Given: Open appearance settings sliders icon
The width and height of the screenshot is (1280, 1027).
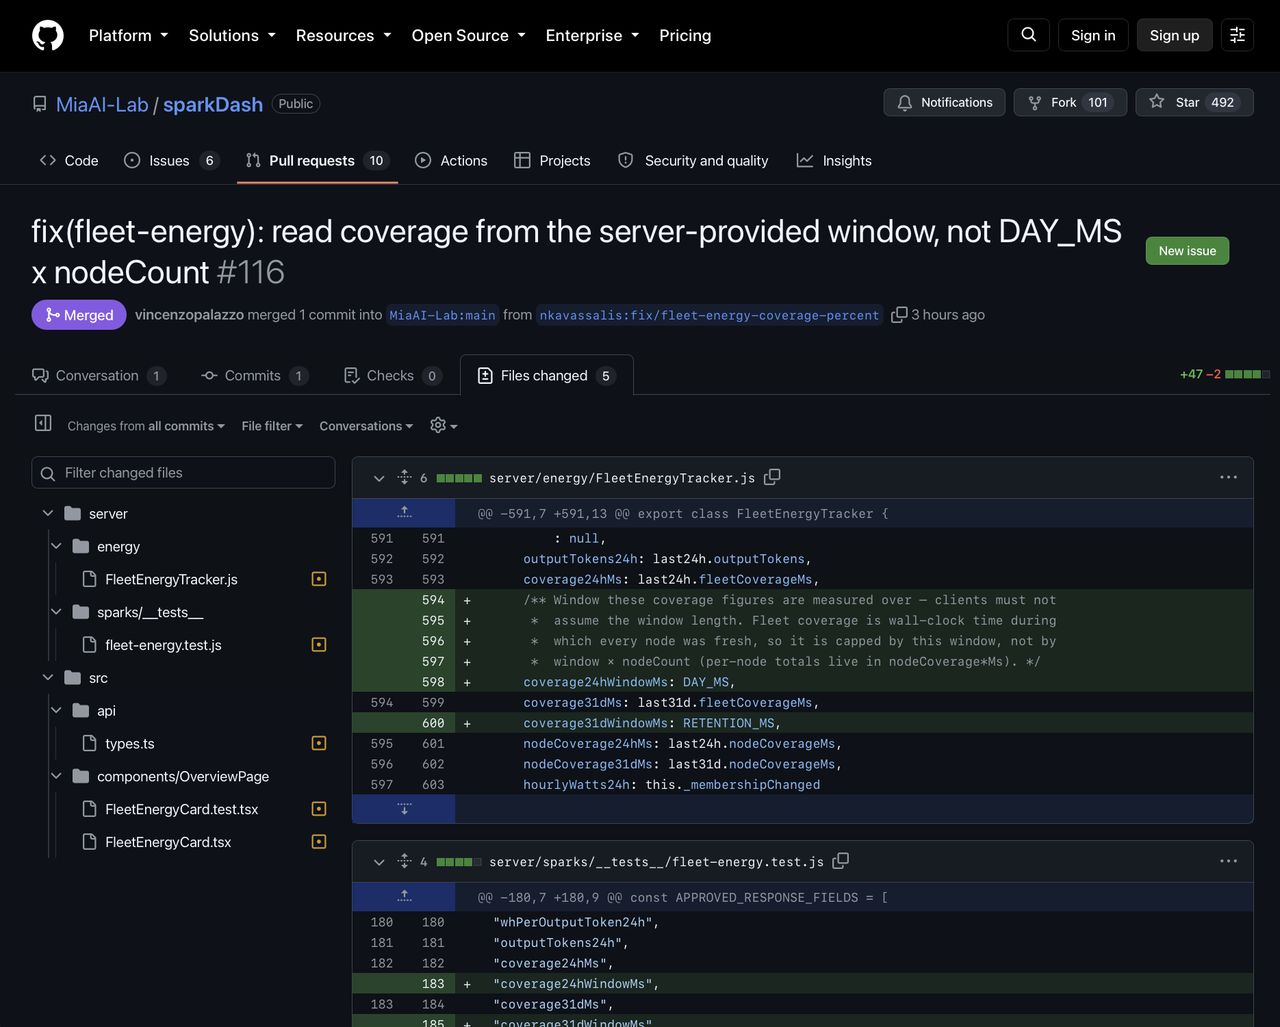Looking at the screenshot, I should tap(1238, 35).
